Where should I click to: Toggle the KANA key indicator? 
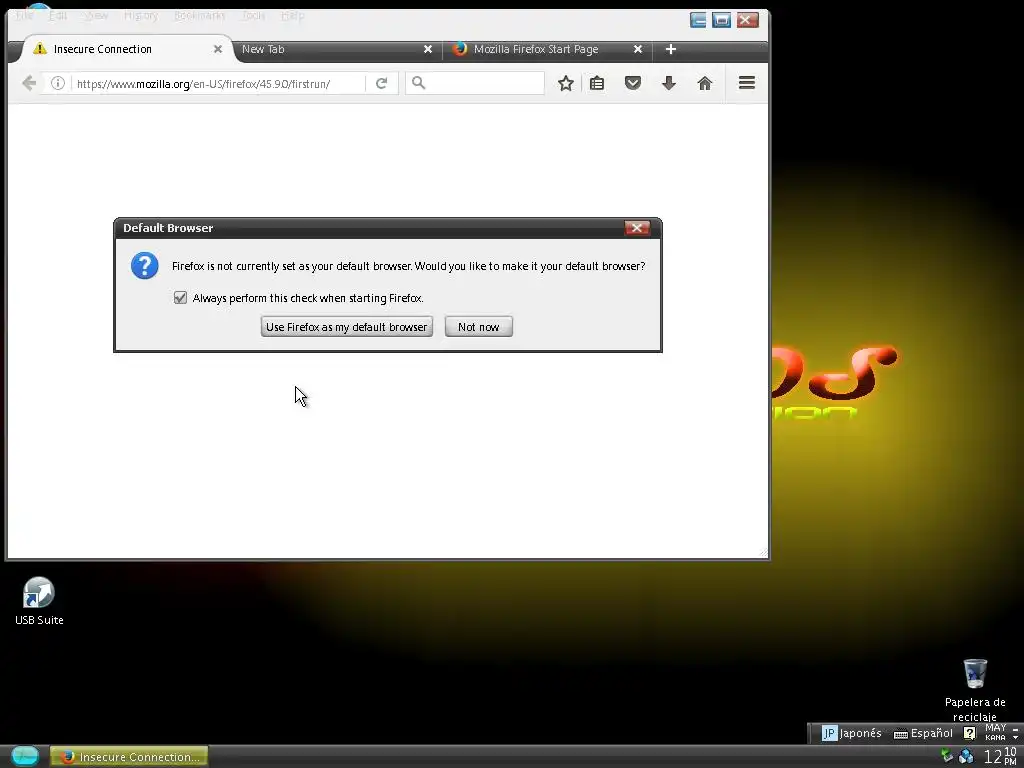click(x=995, y=737)
